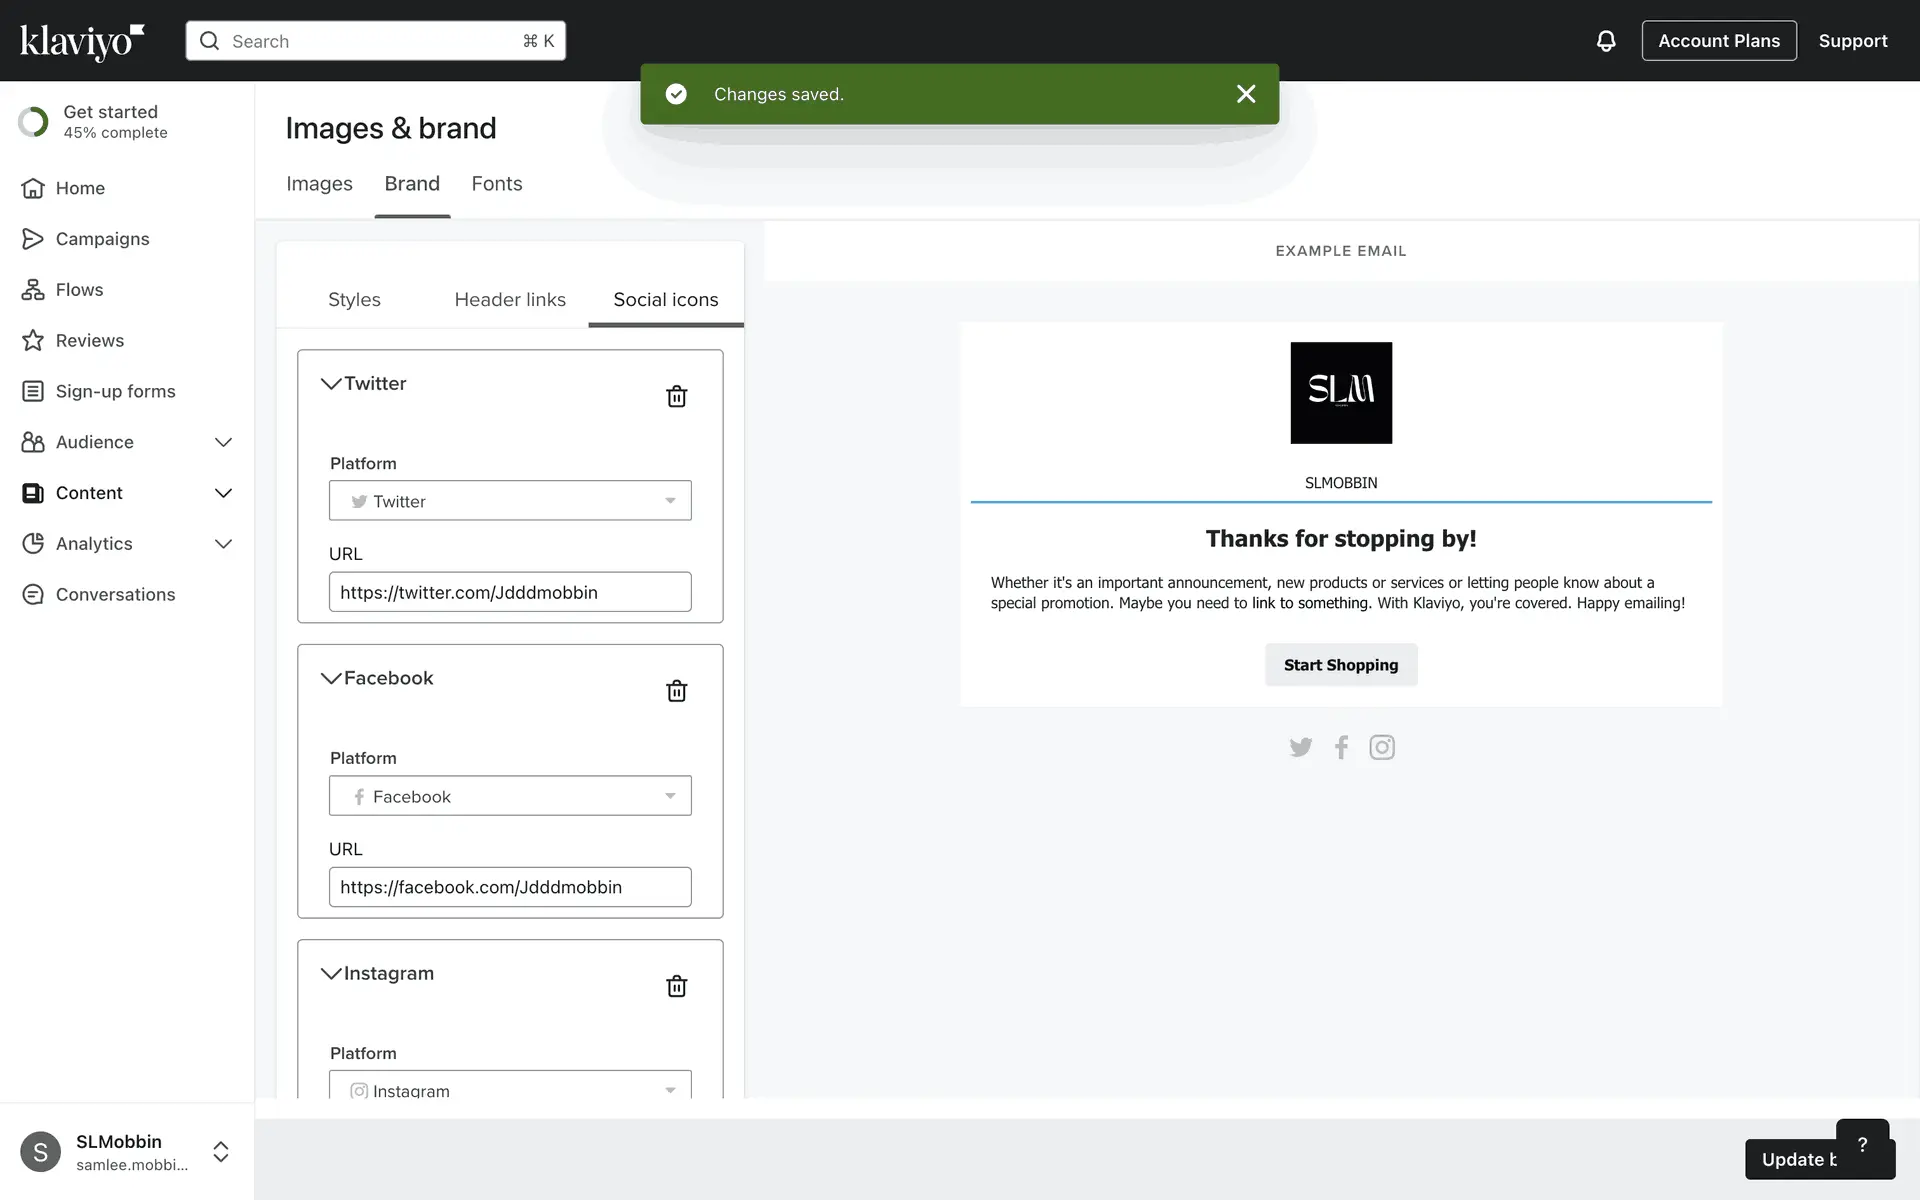
Task: Open notifications bell
Action: tap(1605, 41)
